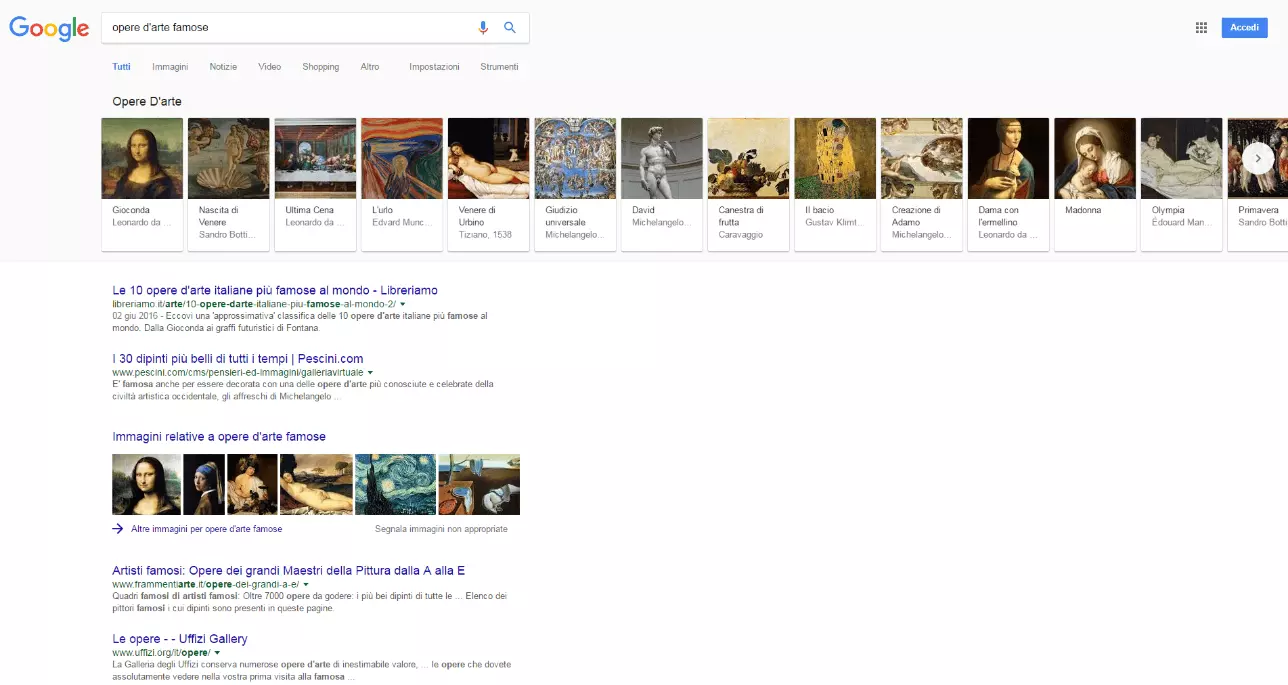Viewport: 1288px width, 685px height.
Task: Open Il bacio by Klimt card
Action: point(835,184)
